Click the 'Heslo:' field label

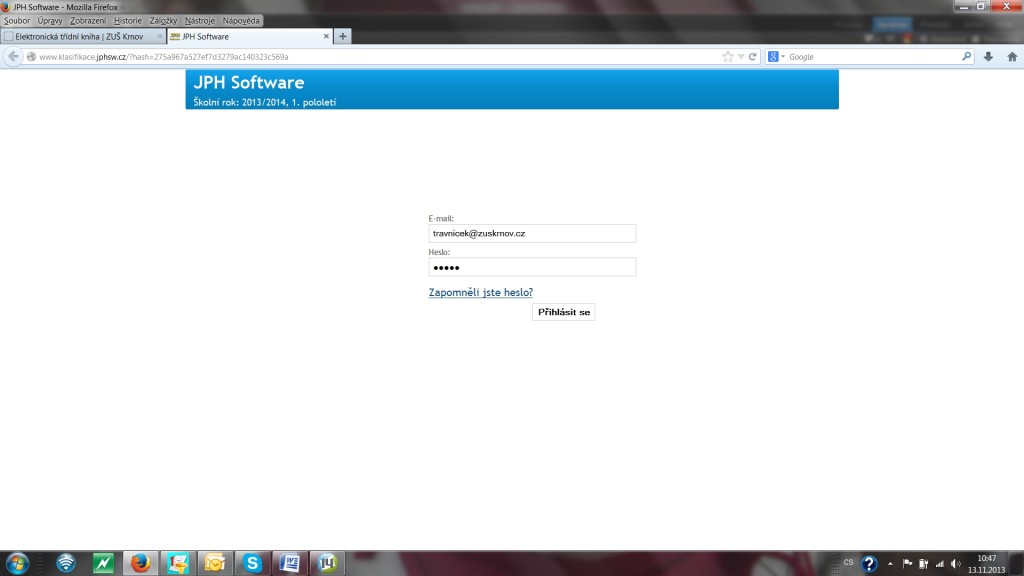tap(440, 252)
